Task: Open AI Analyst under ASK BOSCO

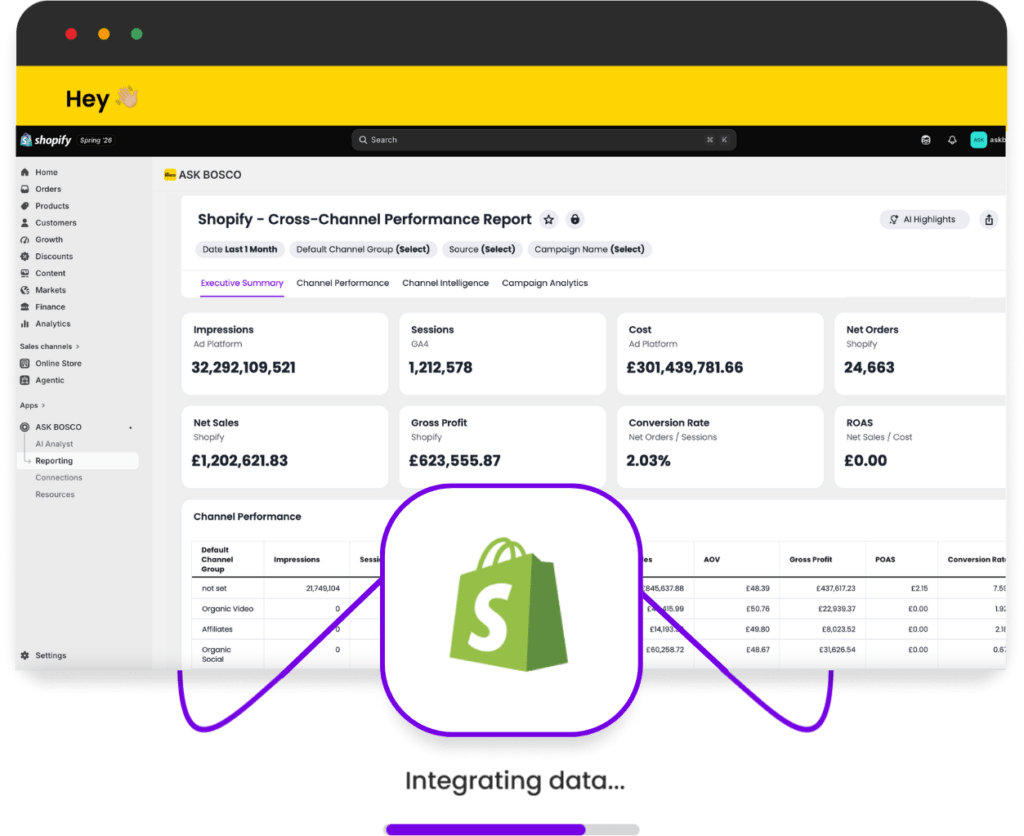Action: (x=54, y=444)
